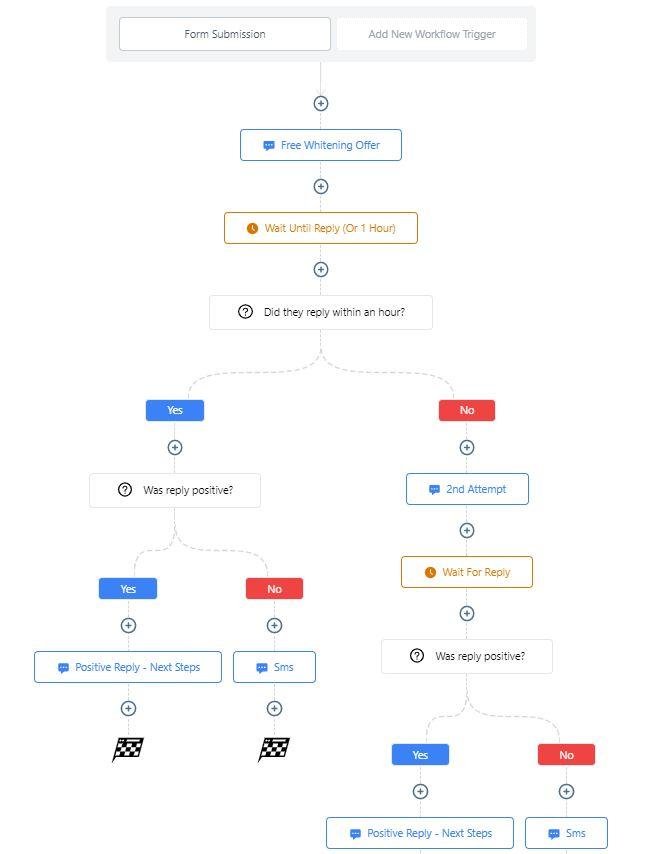Screen dimensions: 645x854
Task: Open Free Whitening Offer message step
Action: click(321, 145)
